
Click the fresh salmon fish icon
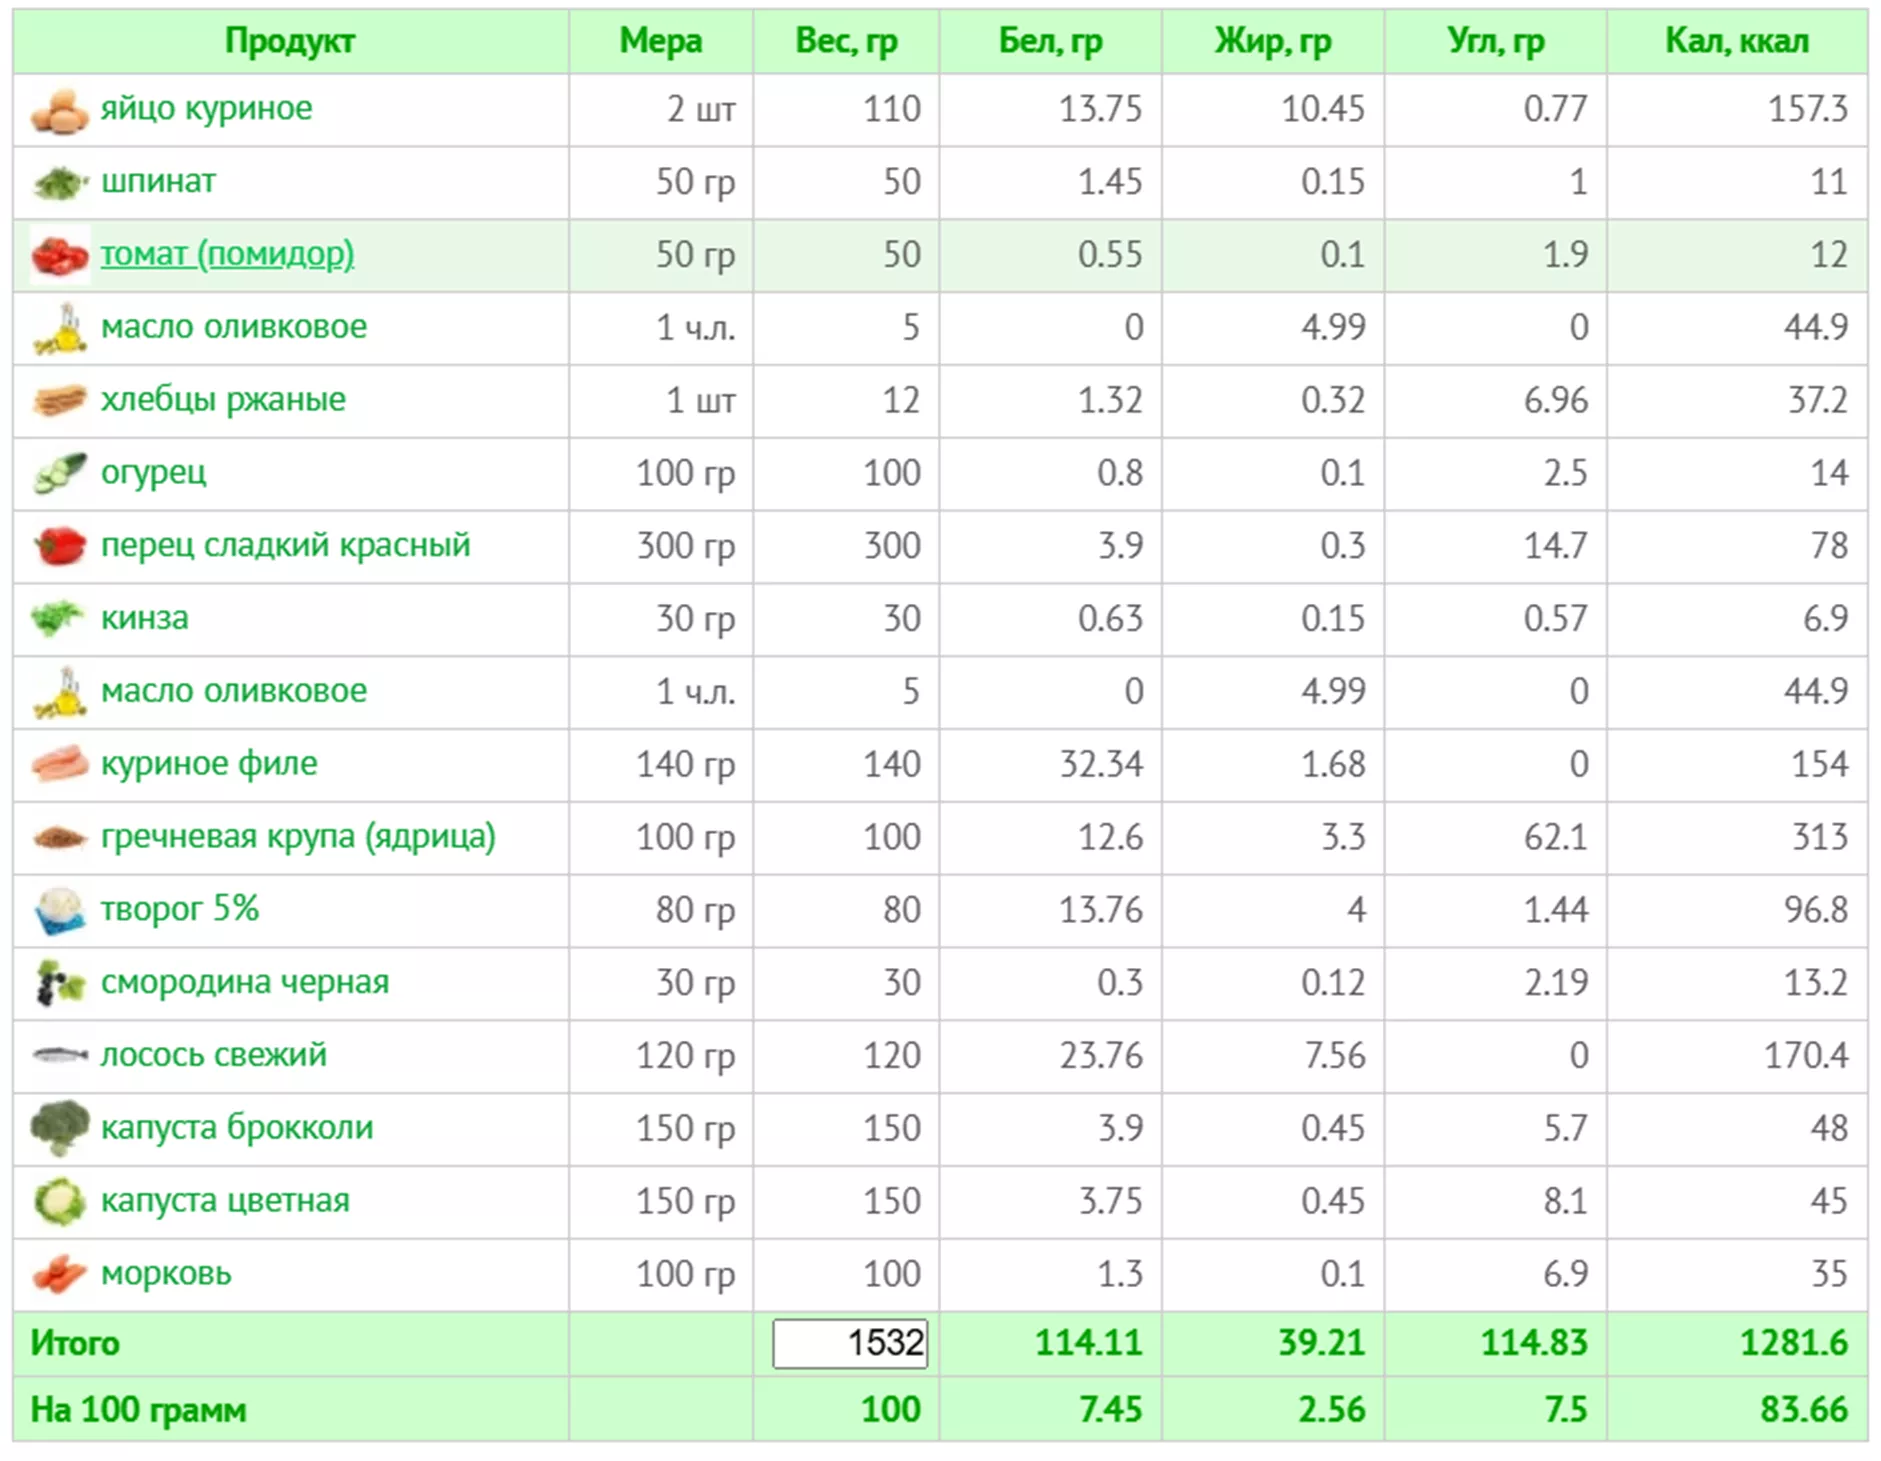point(59,1055)
